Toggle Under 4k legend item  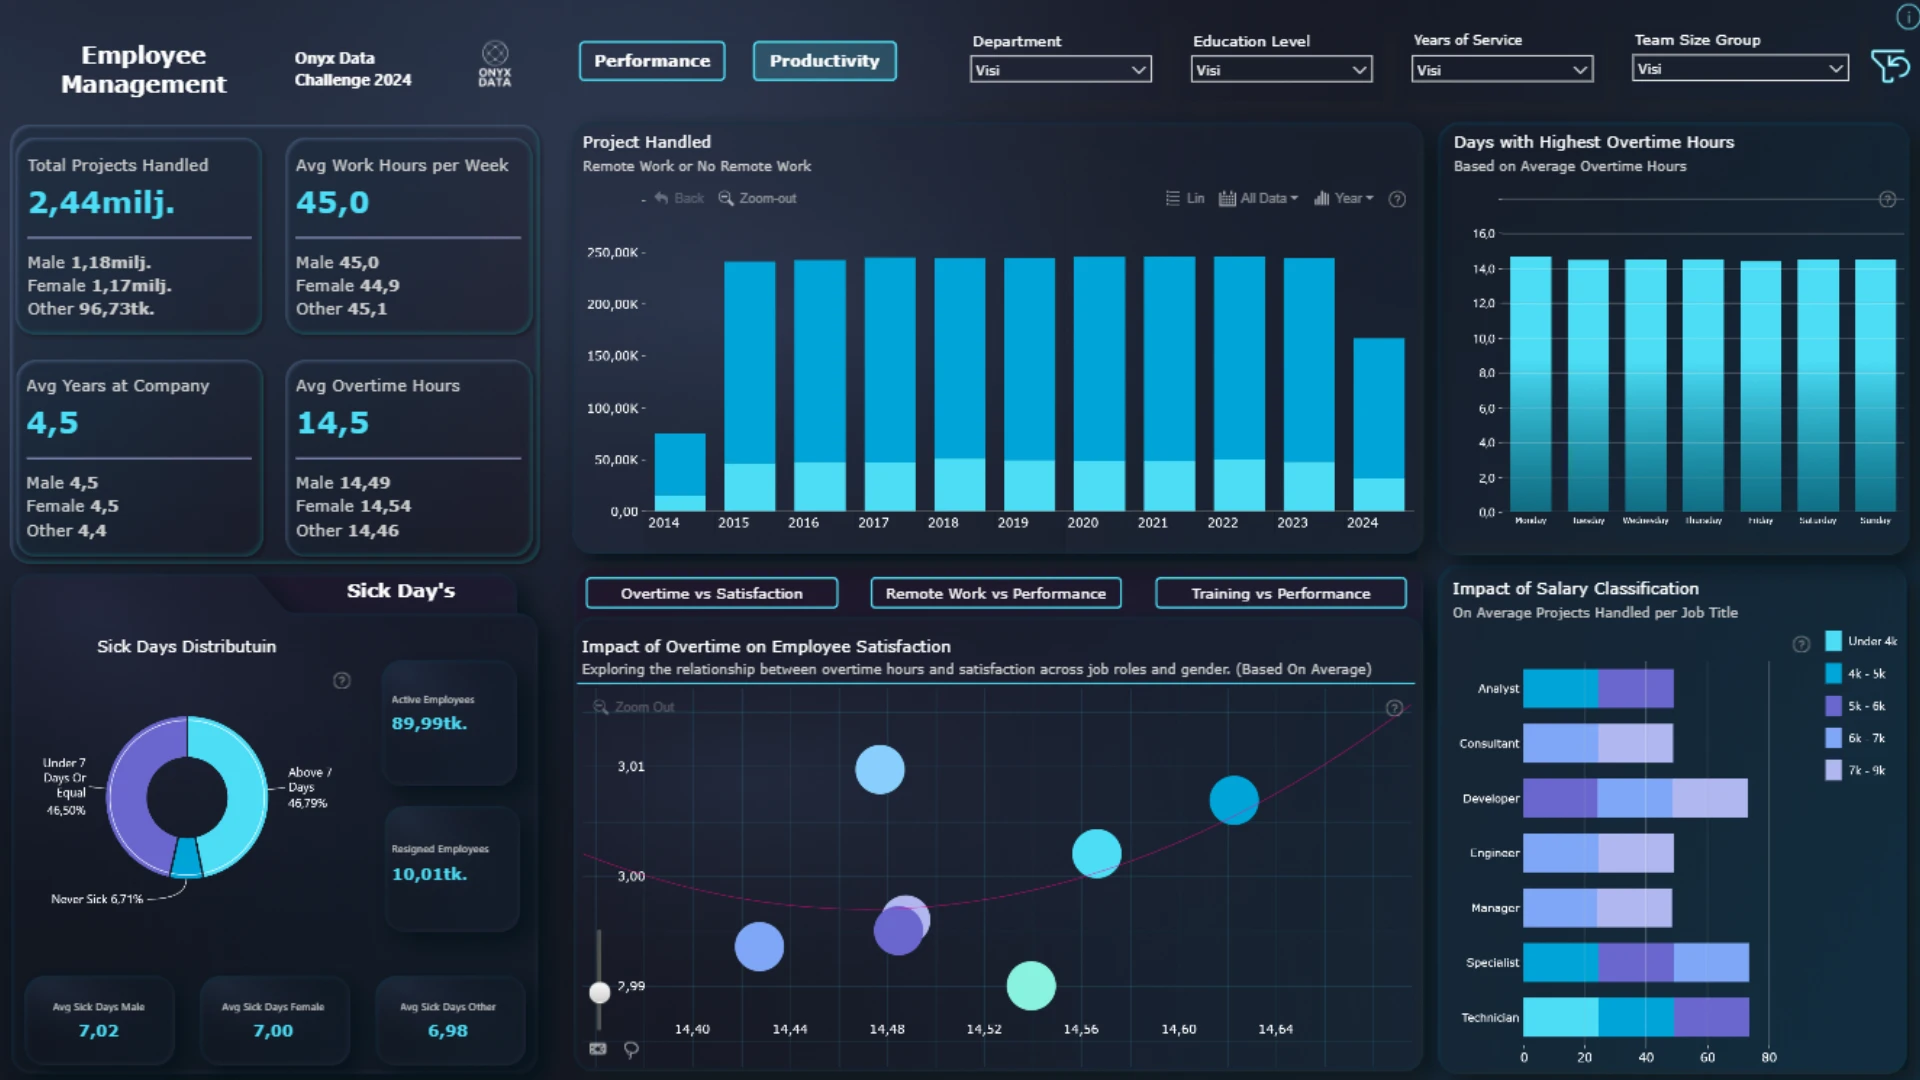coord(1860,641)
